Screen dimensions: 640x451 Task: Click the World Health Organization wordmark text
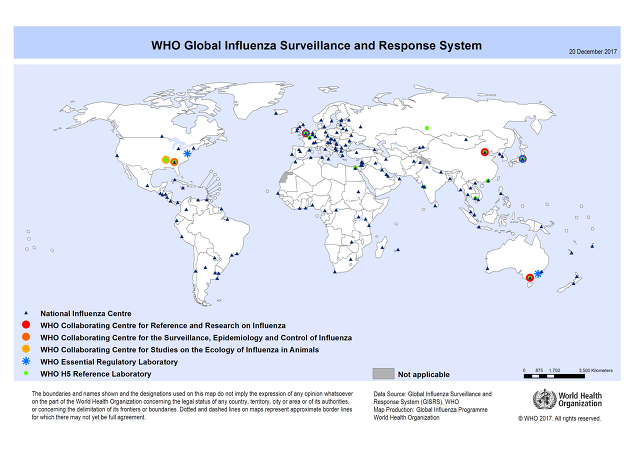(580, 400)
